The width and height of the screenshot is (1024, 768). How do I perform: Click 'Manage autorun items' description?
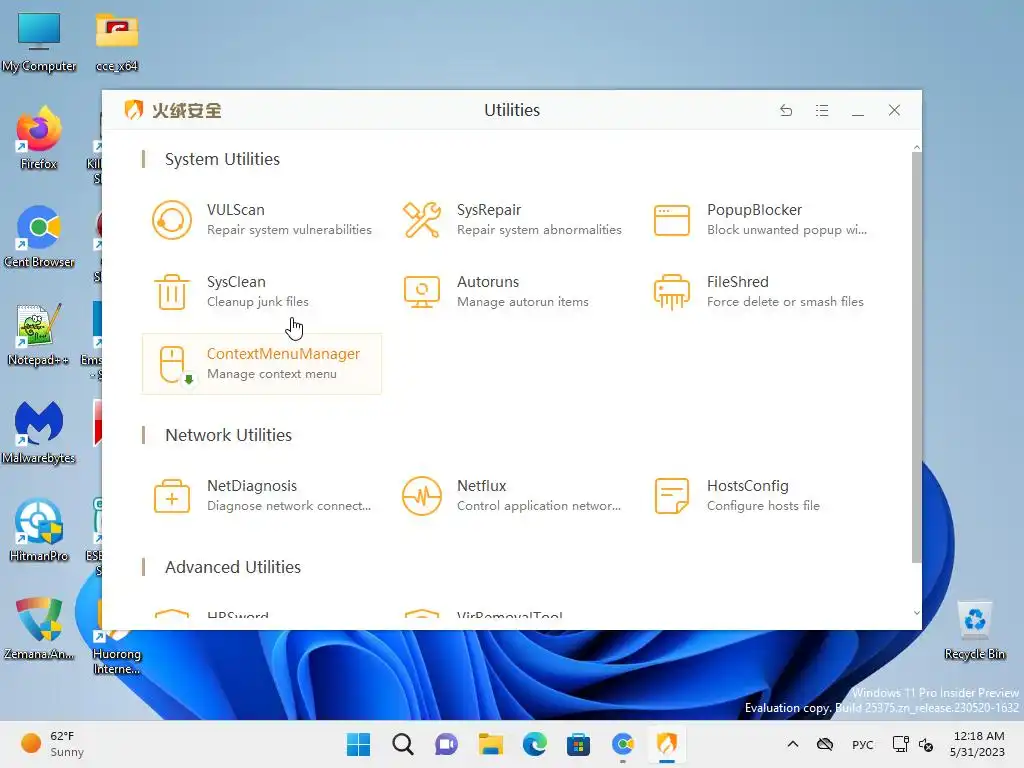[x=522, y=302]
